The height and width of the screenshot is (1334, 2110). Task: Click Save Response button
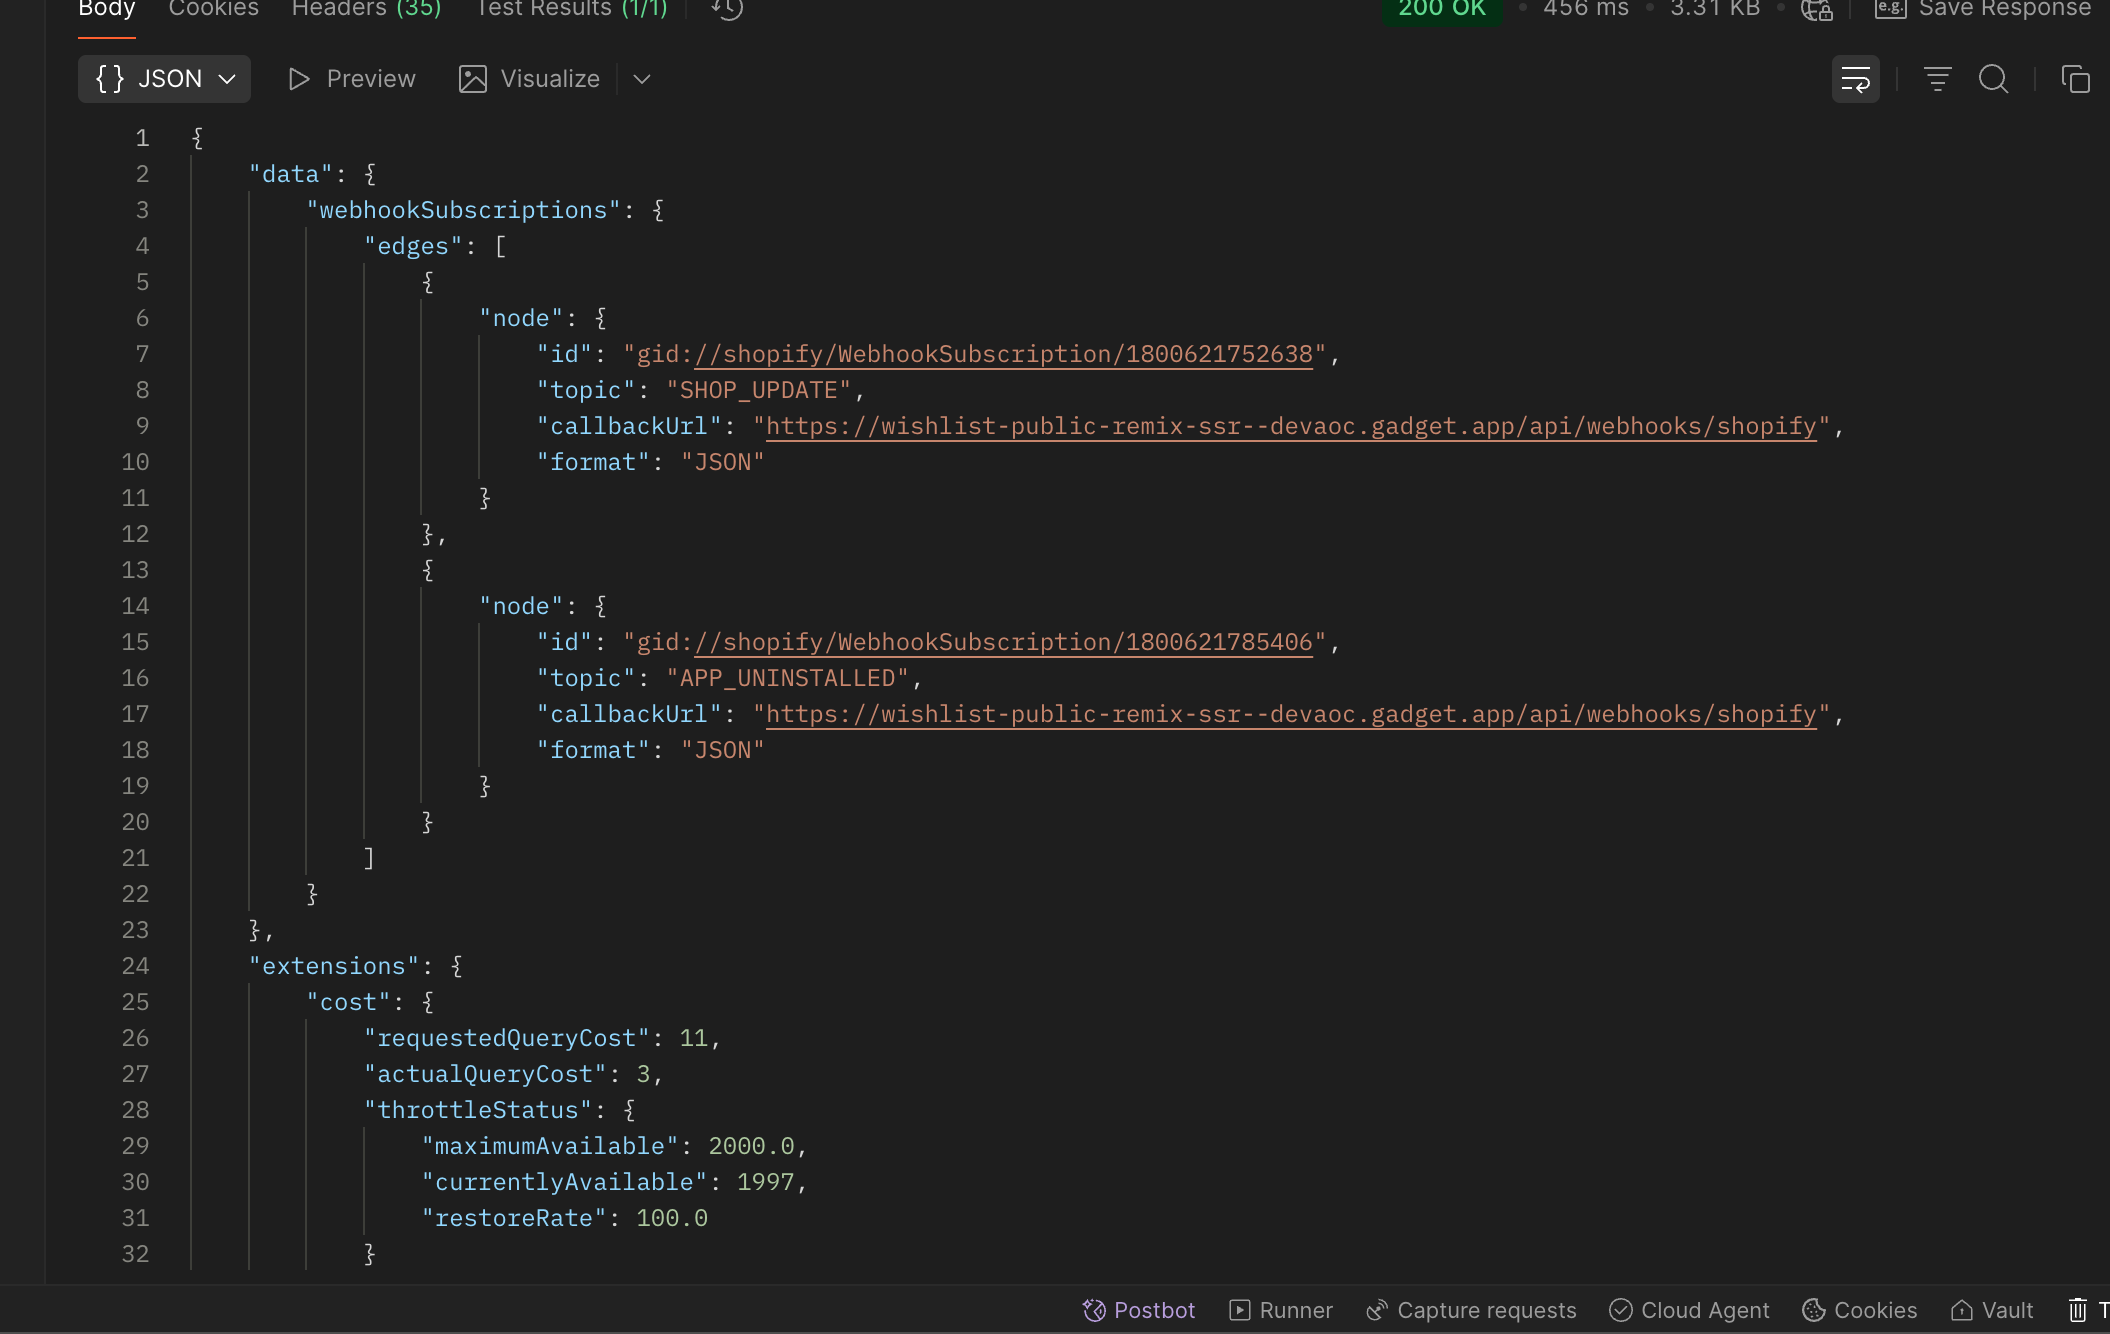tap(1983, 9)
